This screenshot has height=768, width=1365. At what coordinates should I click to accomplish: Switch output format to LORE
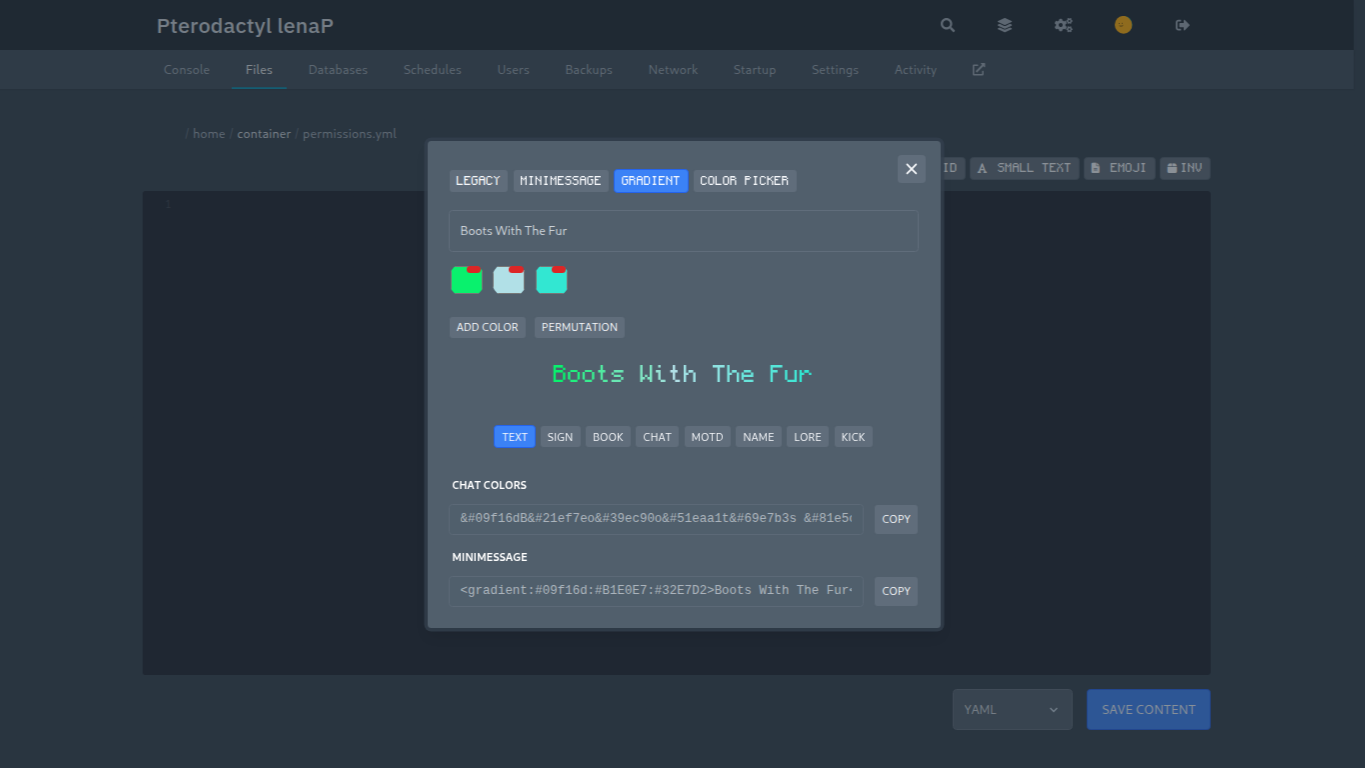click(807, 437)
